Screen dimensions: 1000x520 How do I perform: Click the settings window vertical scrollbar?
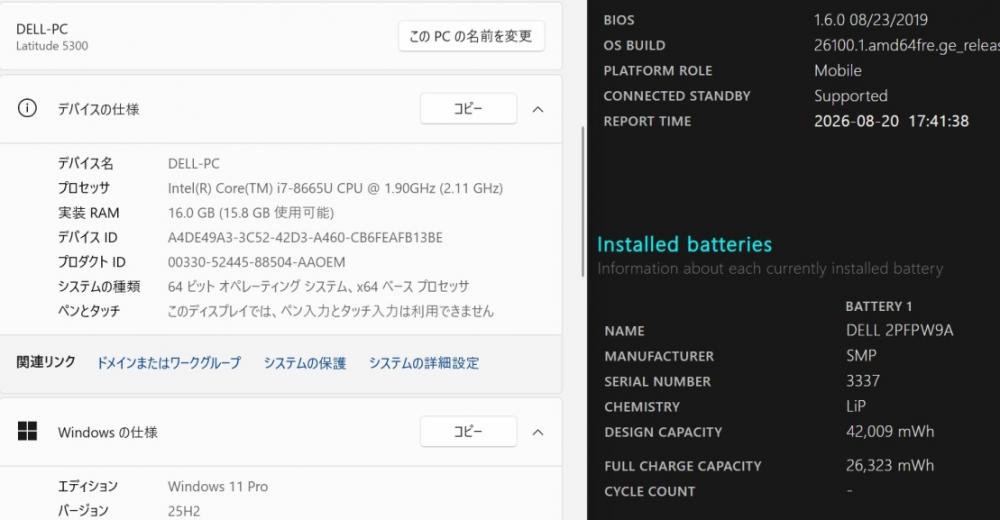click(x=583, y=202)
